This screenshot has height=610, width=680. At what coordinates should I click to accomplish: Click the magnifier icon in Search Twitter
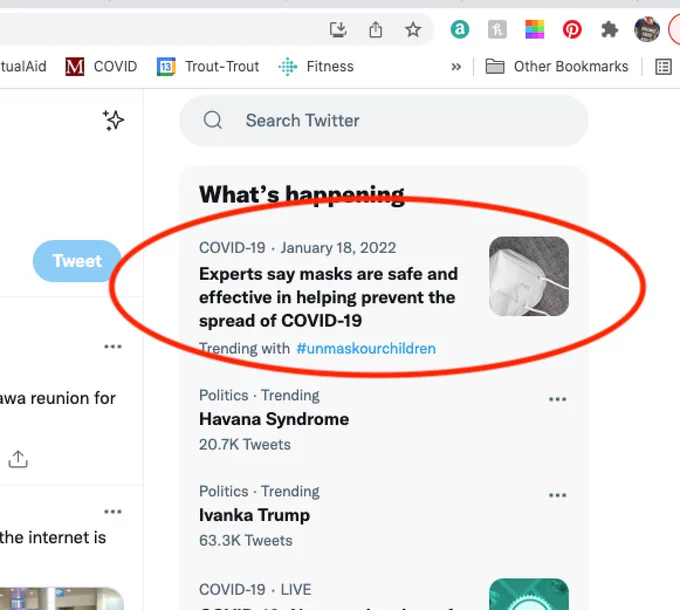pos(212,120)
